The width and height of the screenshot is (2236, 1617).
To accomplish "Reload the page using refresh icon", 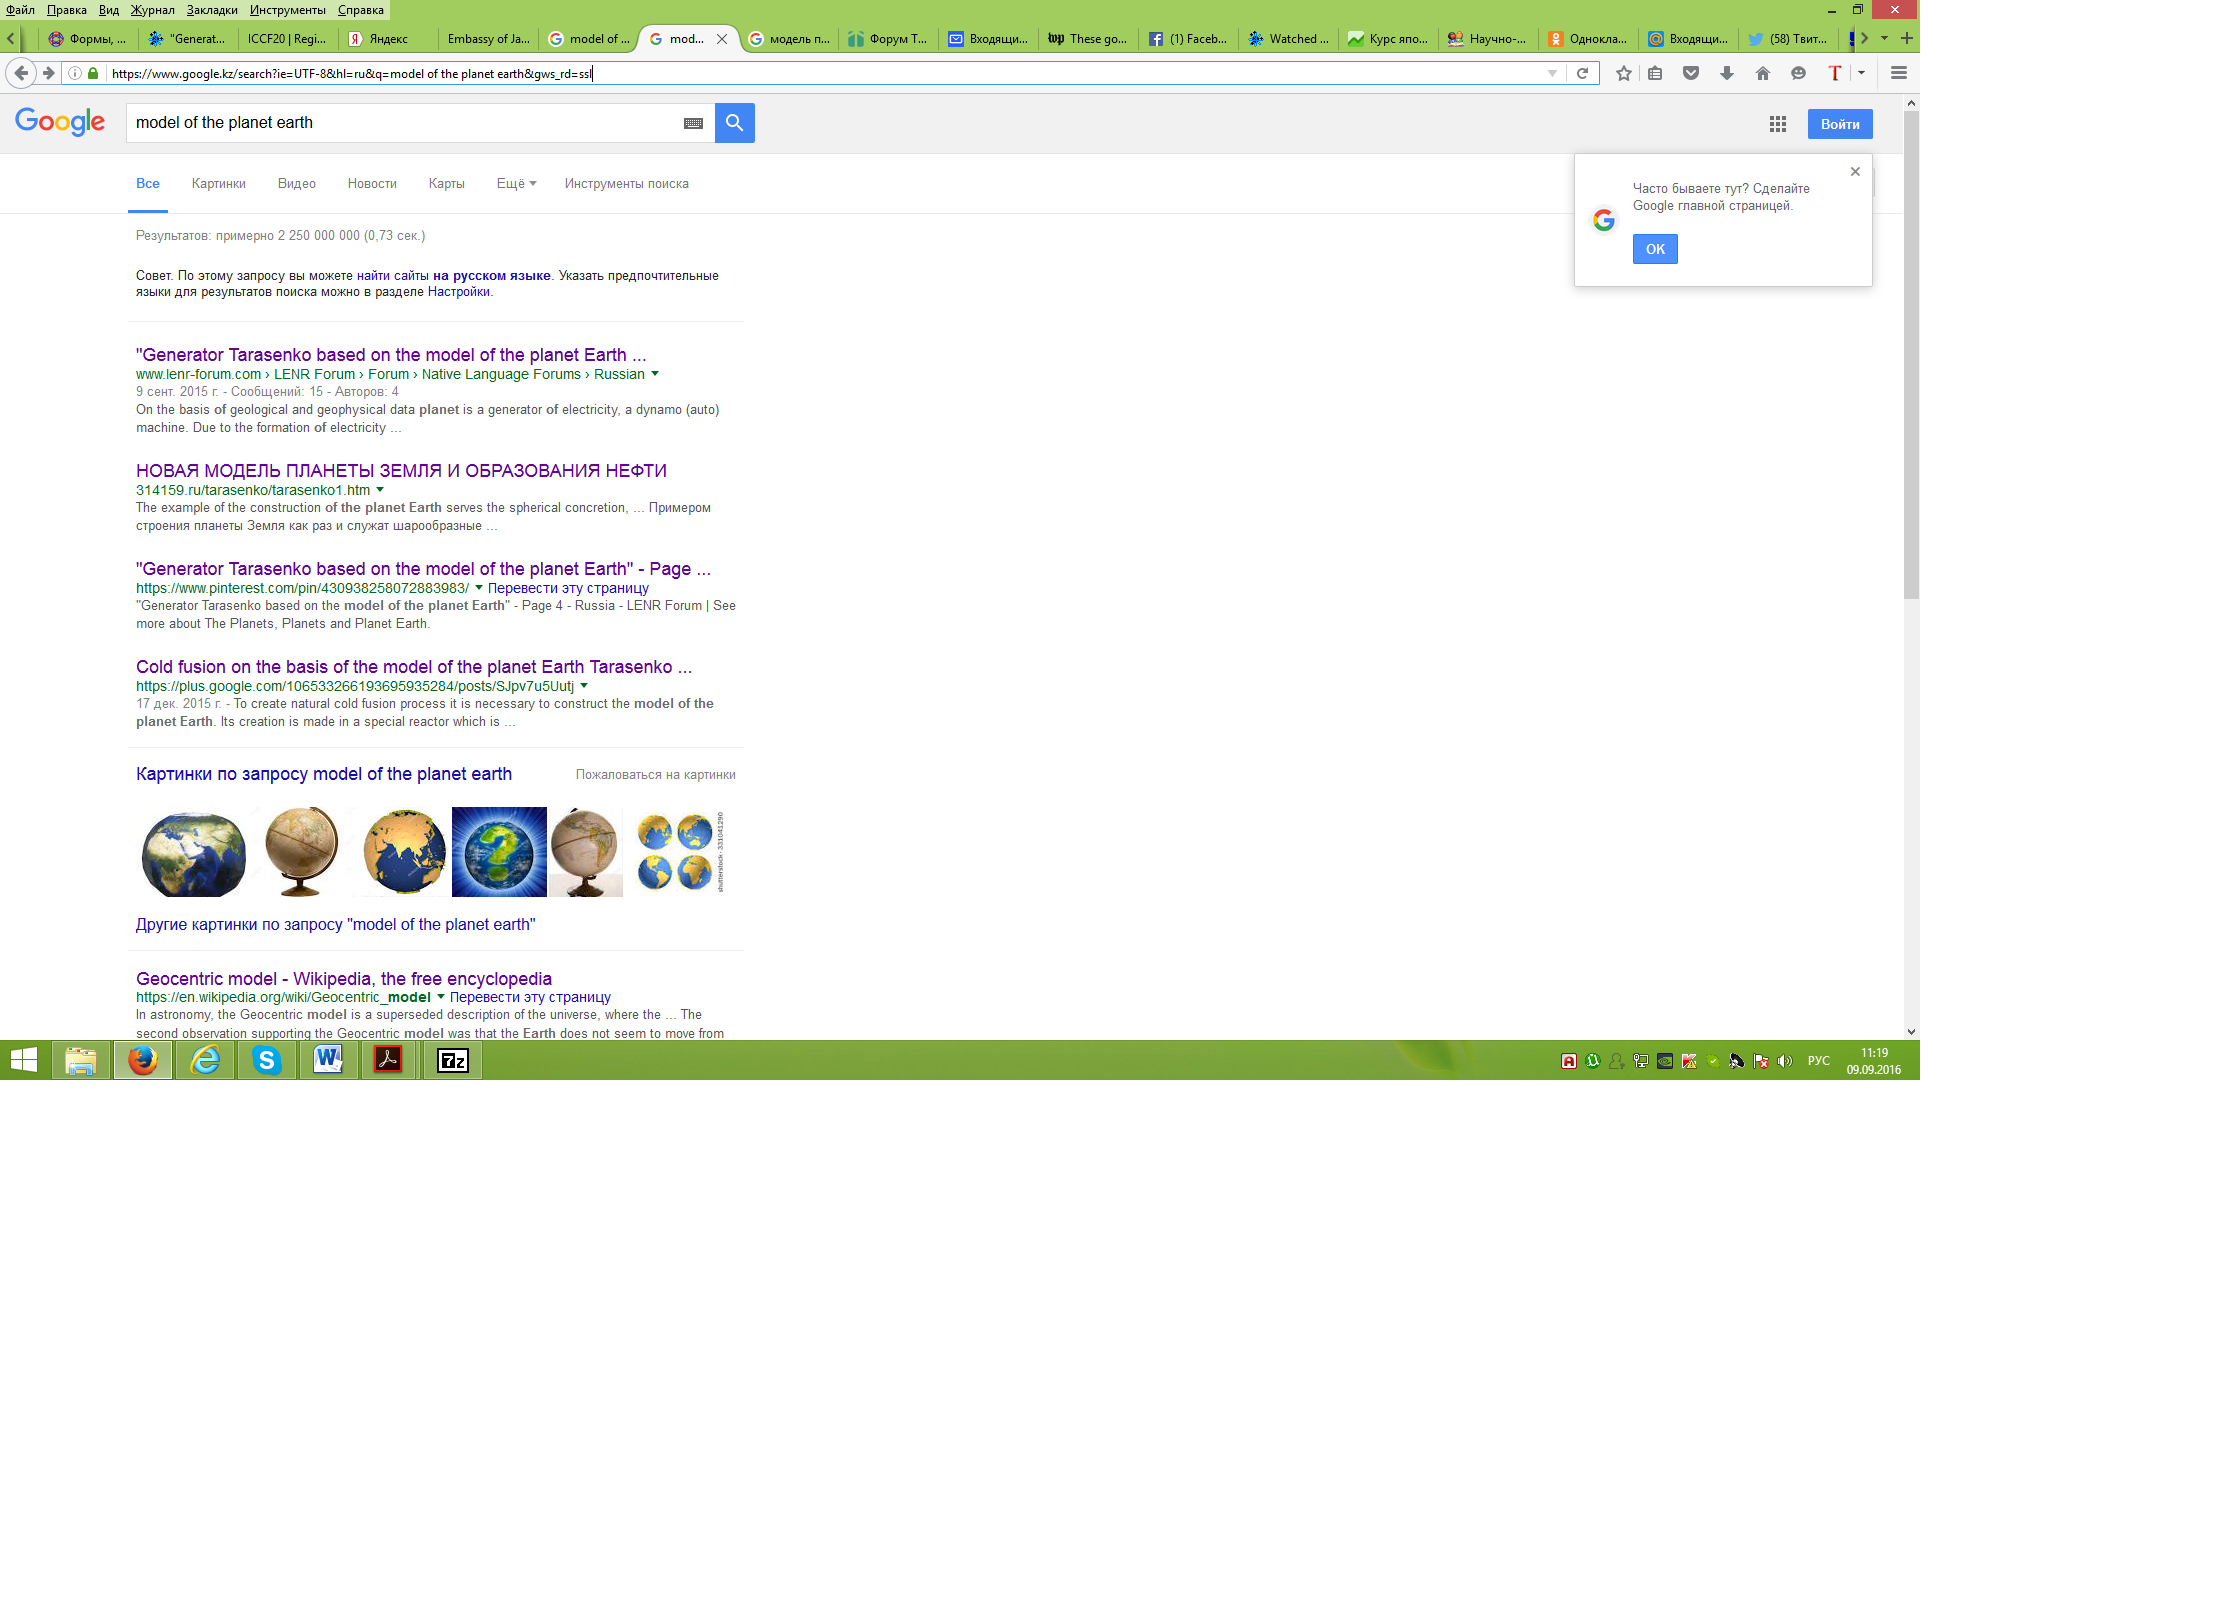I will pos(1582,73).
